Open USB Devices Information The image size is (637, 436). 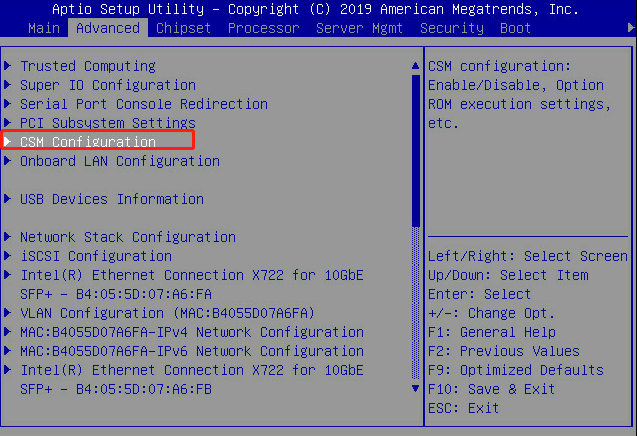(112, 199)
